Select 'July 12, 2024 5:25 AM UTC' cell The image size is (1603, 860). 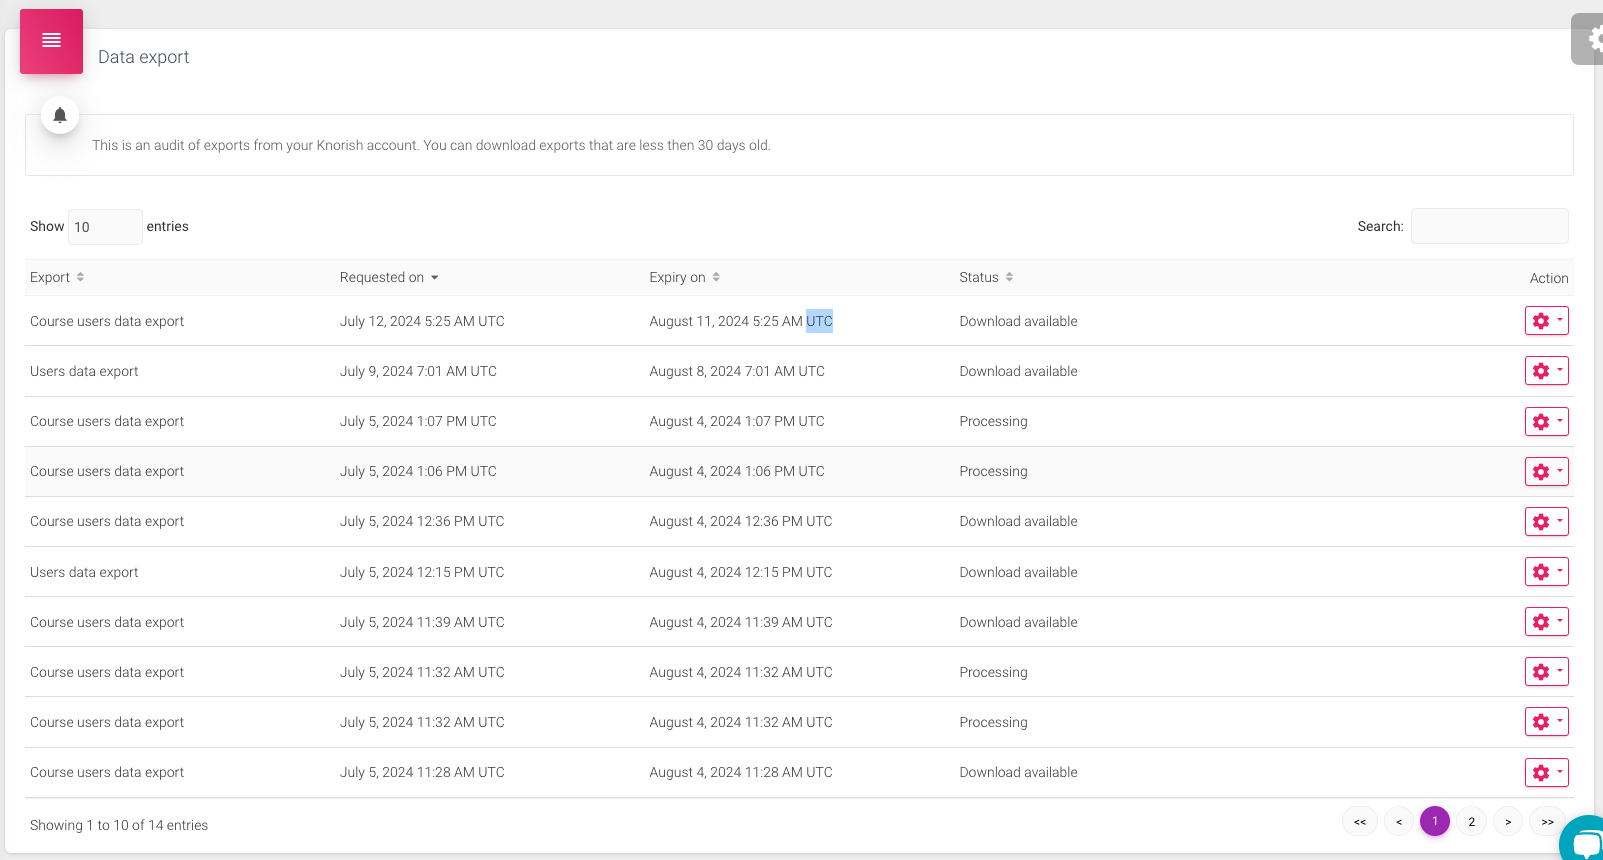422,321
